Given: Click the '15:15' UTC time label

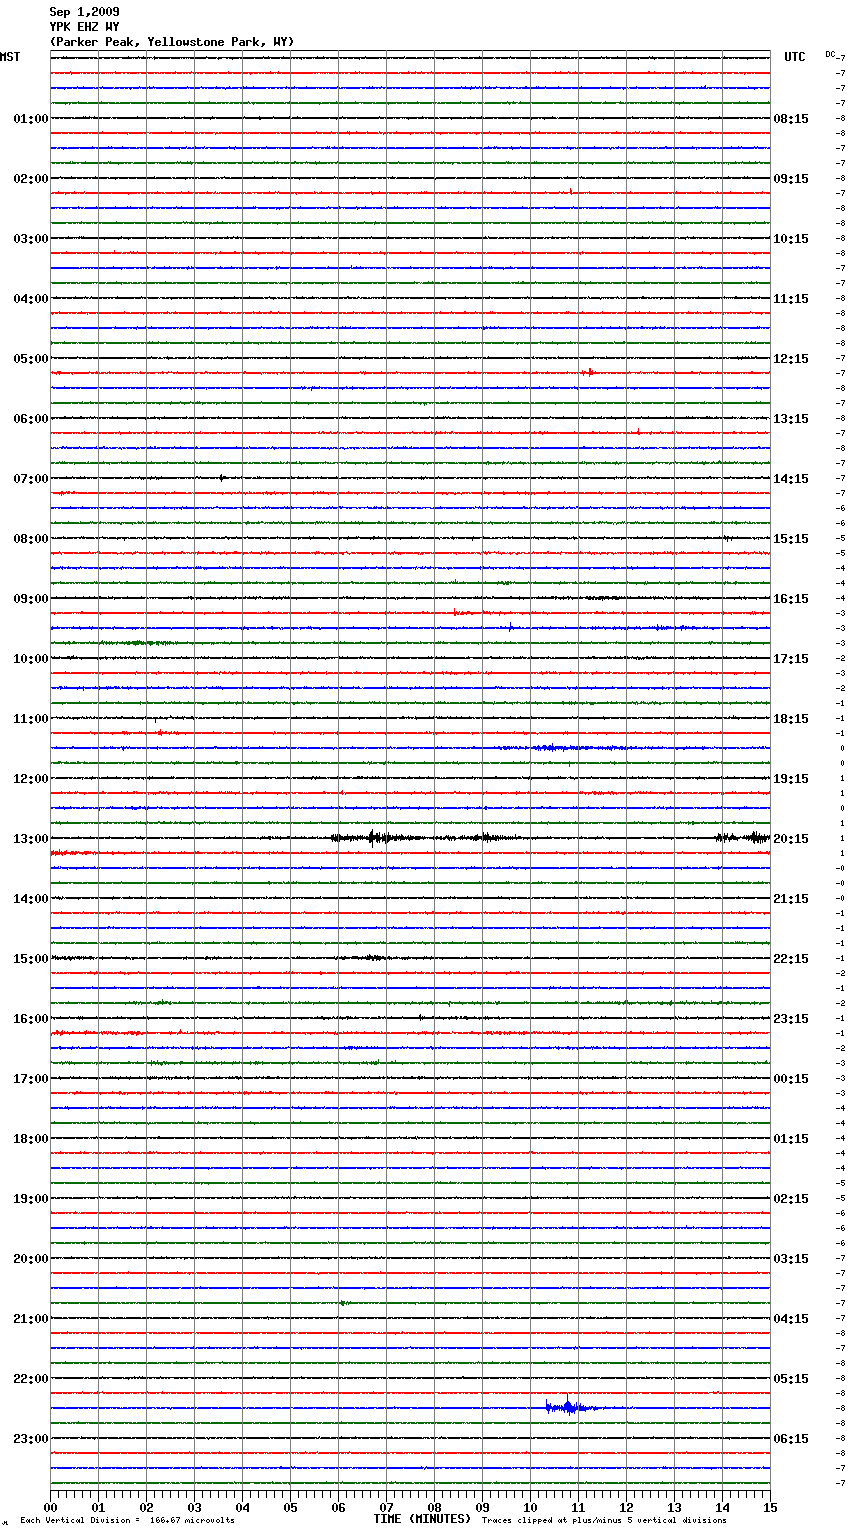Looking at the screenshot, I should click(x=791, y=539).
